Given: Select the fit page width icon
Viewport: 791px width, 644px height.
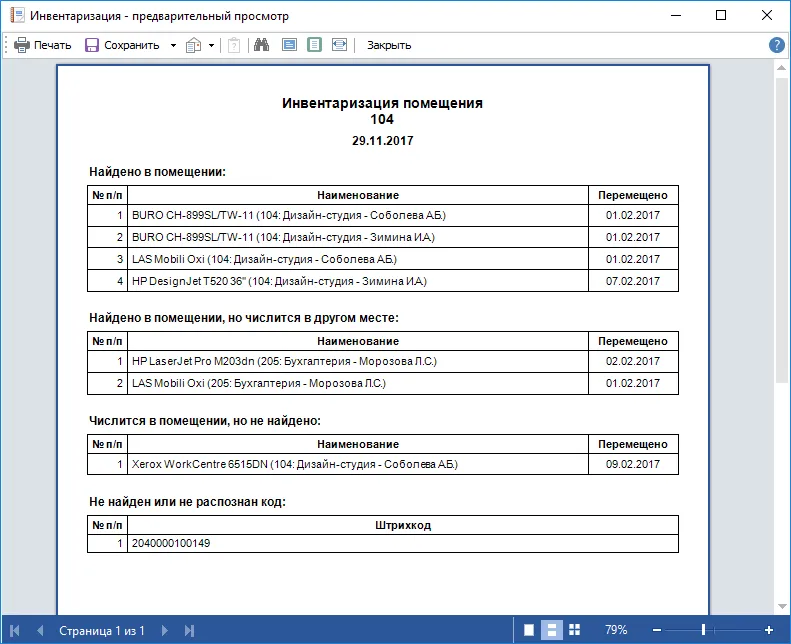Looking at the screenshot, I should pyautogui.click(x=340, y=45).
